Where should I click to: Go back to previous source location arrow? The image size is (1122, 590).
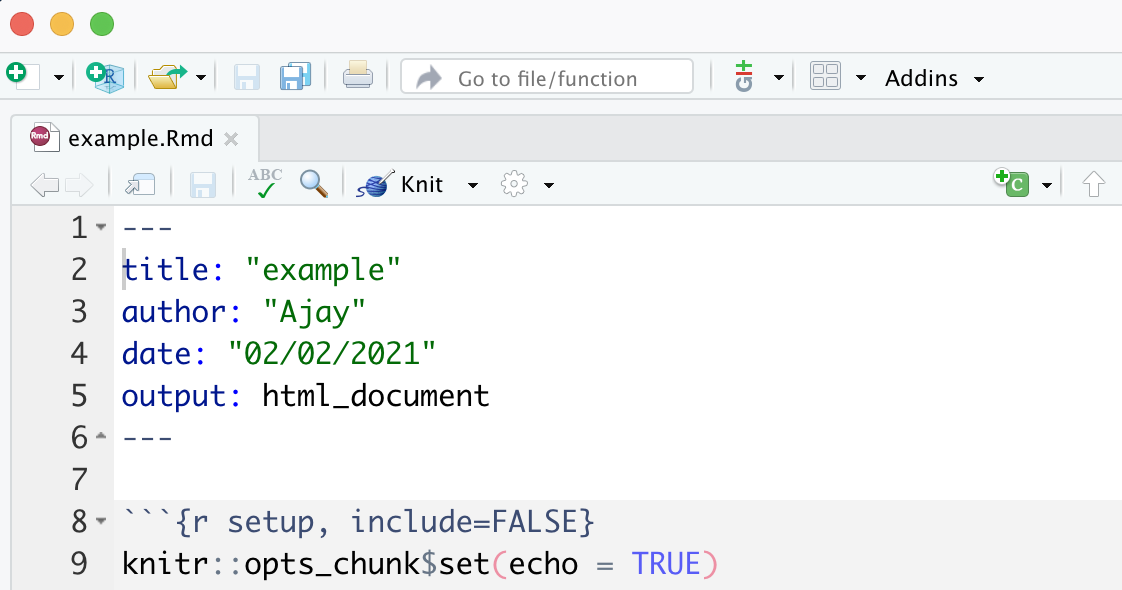(44, 185)
